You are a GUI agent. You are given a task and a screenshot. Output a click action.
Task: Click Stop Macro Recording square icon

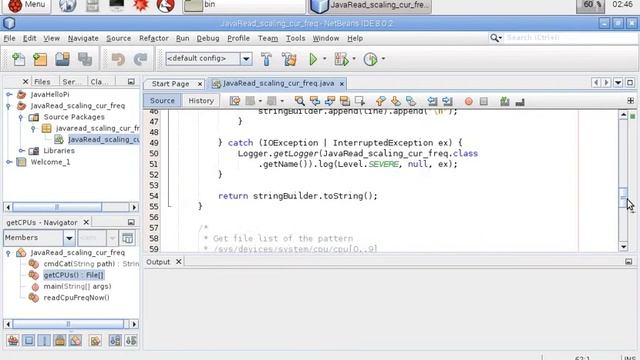pos(484,101)
